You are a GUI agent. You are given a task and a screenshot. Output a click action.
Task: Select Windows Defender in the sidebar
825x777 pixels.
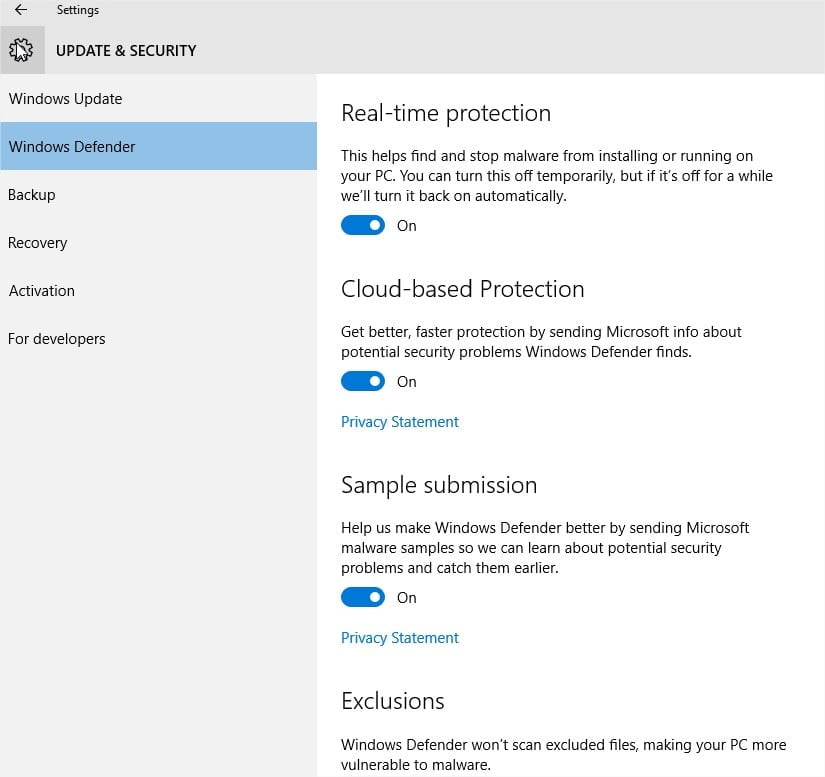click(x=158, y=146)
